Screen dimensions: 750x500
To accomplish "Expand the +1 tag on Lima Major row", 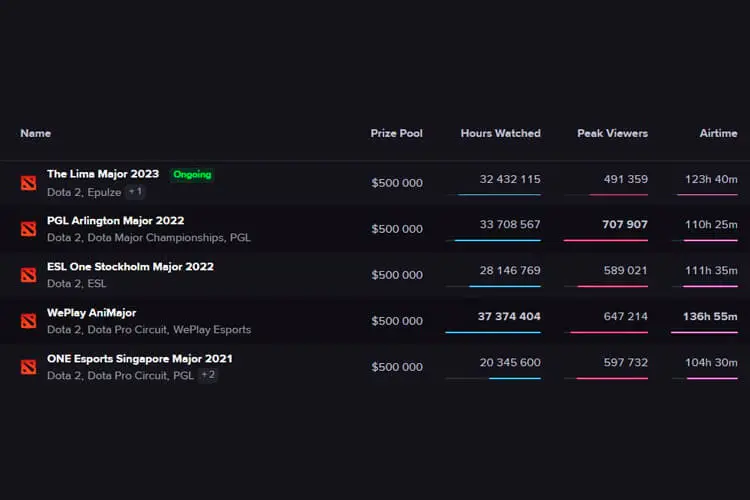I will [x=135, y=192].
